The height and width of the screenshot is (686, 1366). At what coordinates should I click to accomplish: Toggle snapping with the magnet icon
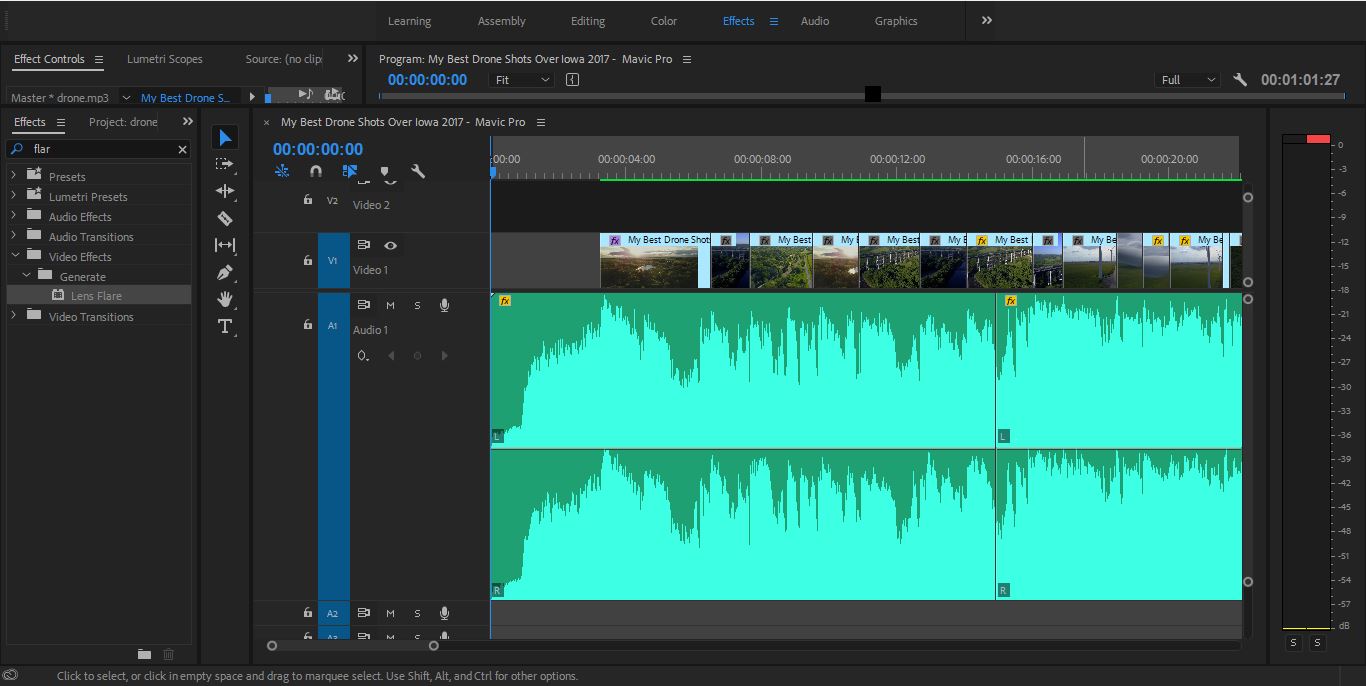pos(316,171)
